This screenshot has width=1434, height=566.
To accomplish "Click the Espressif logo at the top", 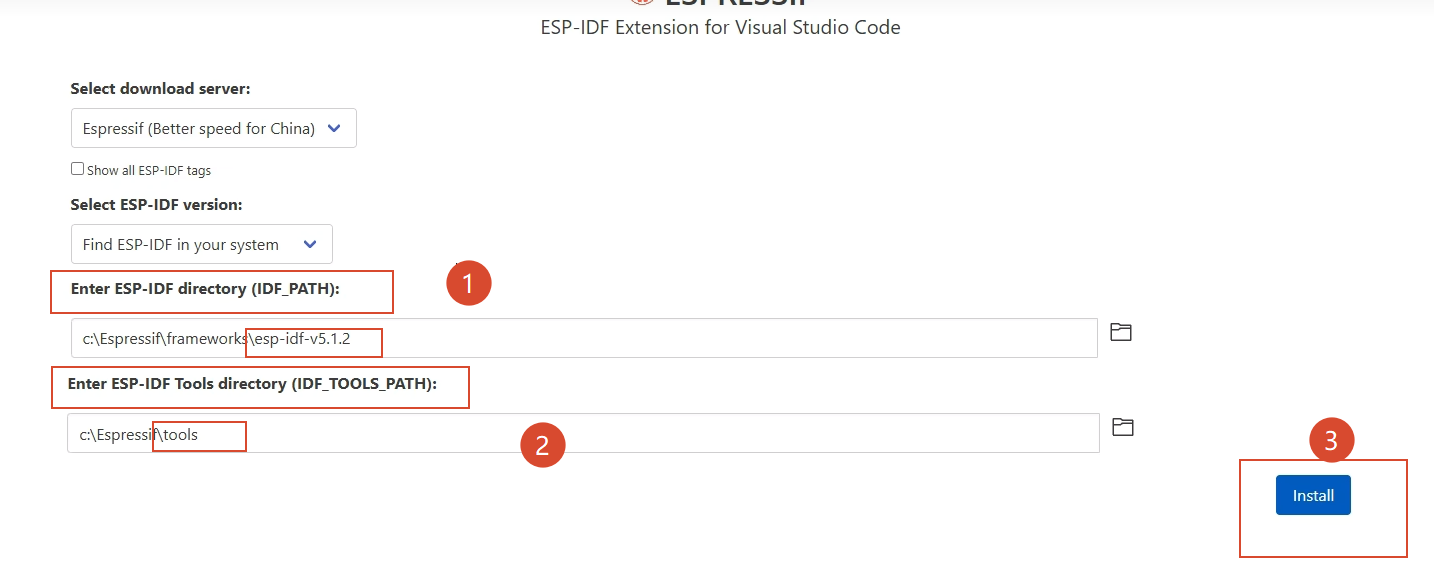I will [x=642, y=3].
